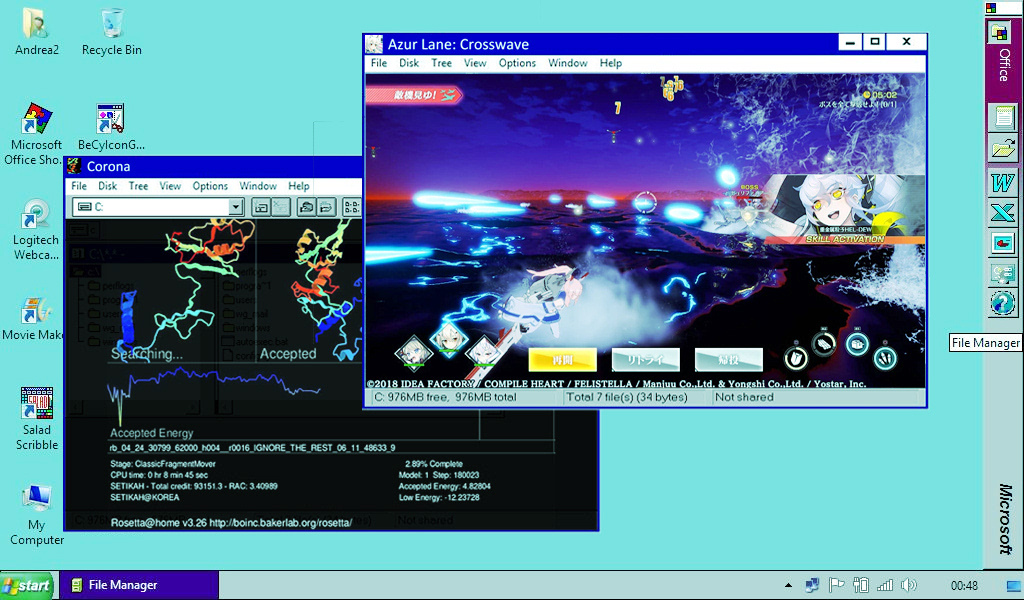Click the view-by-name list icon in Corona toolbar

click(352, 208)
